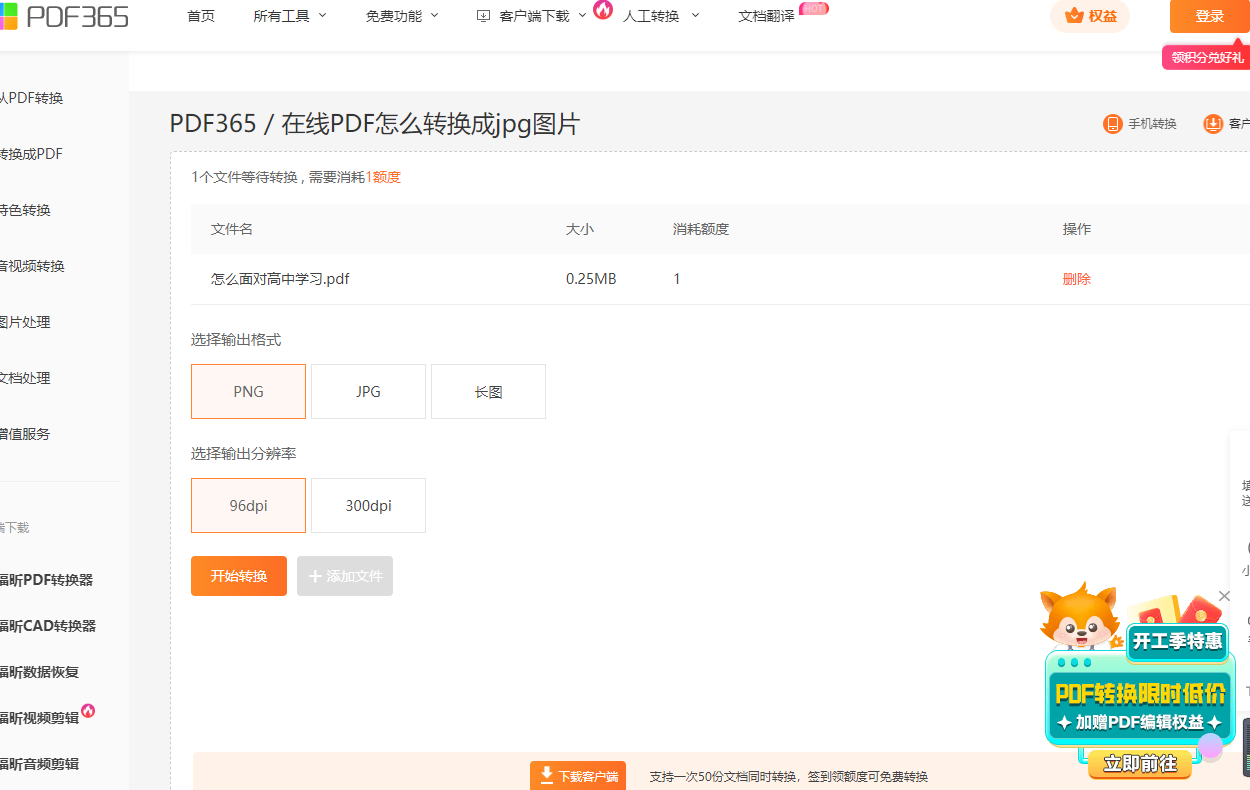Click the HOT badge next to 文档翻译

(814, 8)
